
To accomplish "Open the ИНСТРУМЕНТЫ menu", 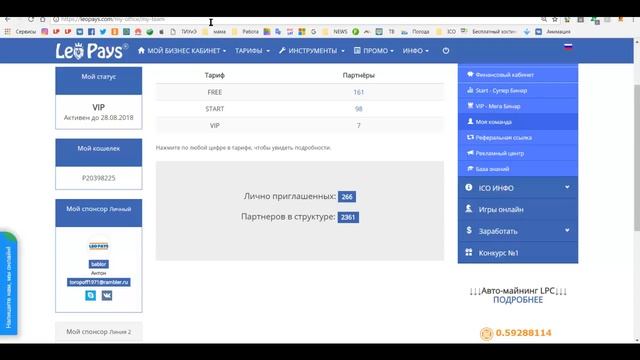I will pos(312,51).
